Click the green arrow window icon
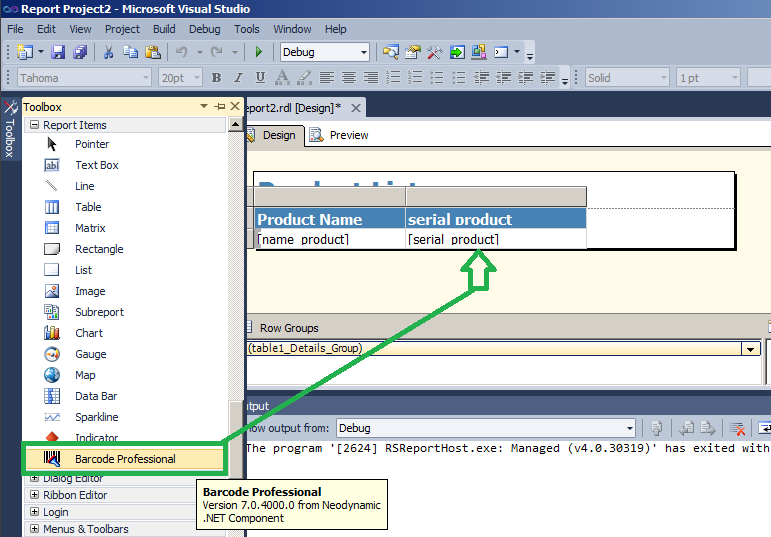 point(457,52)
